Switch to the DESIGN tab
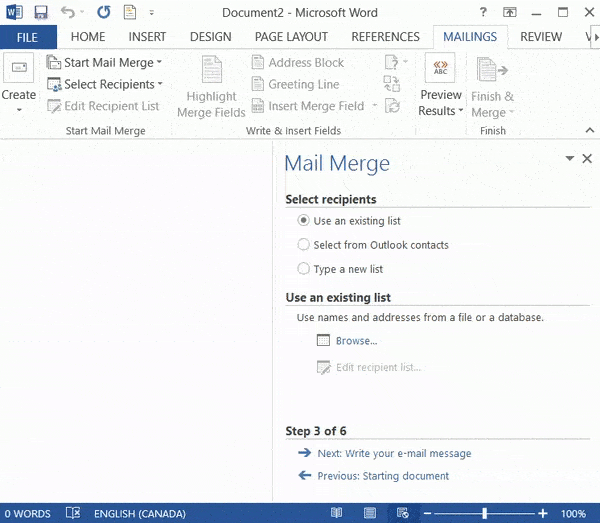600x523 pixels. tap(211, 37)
